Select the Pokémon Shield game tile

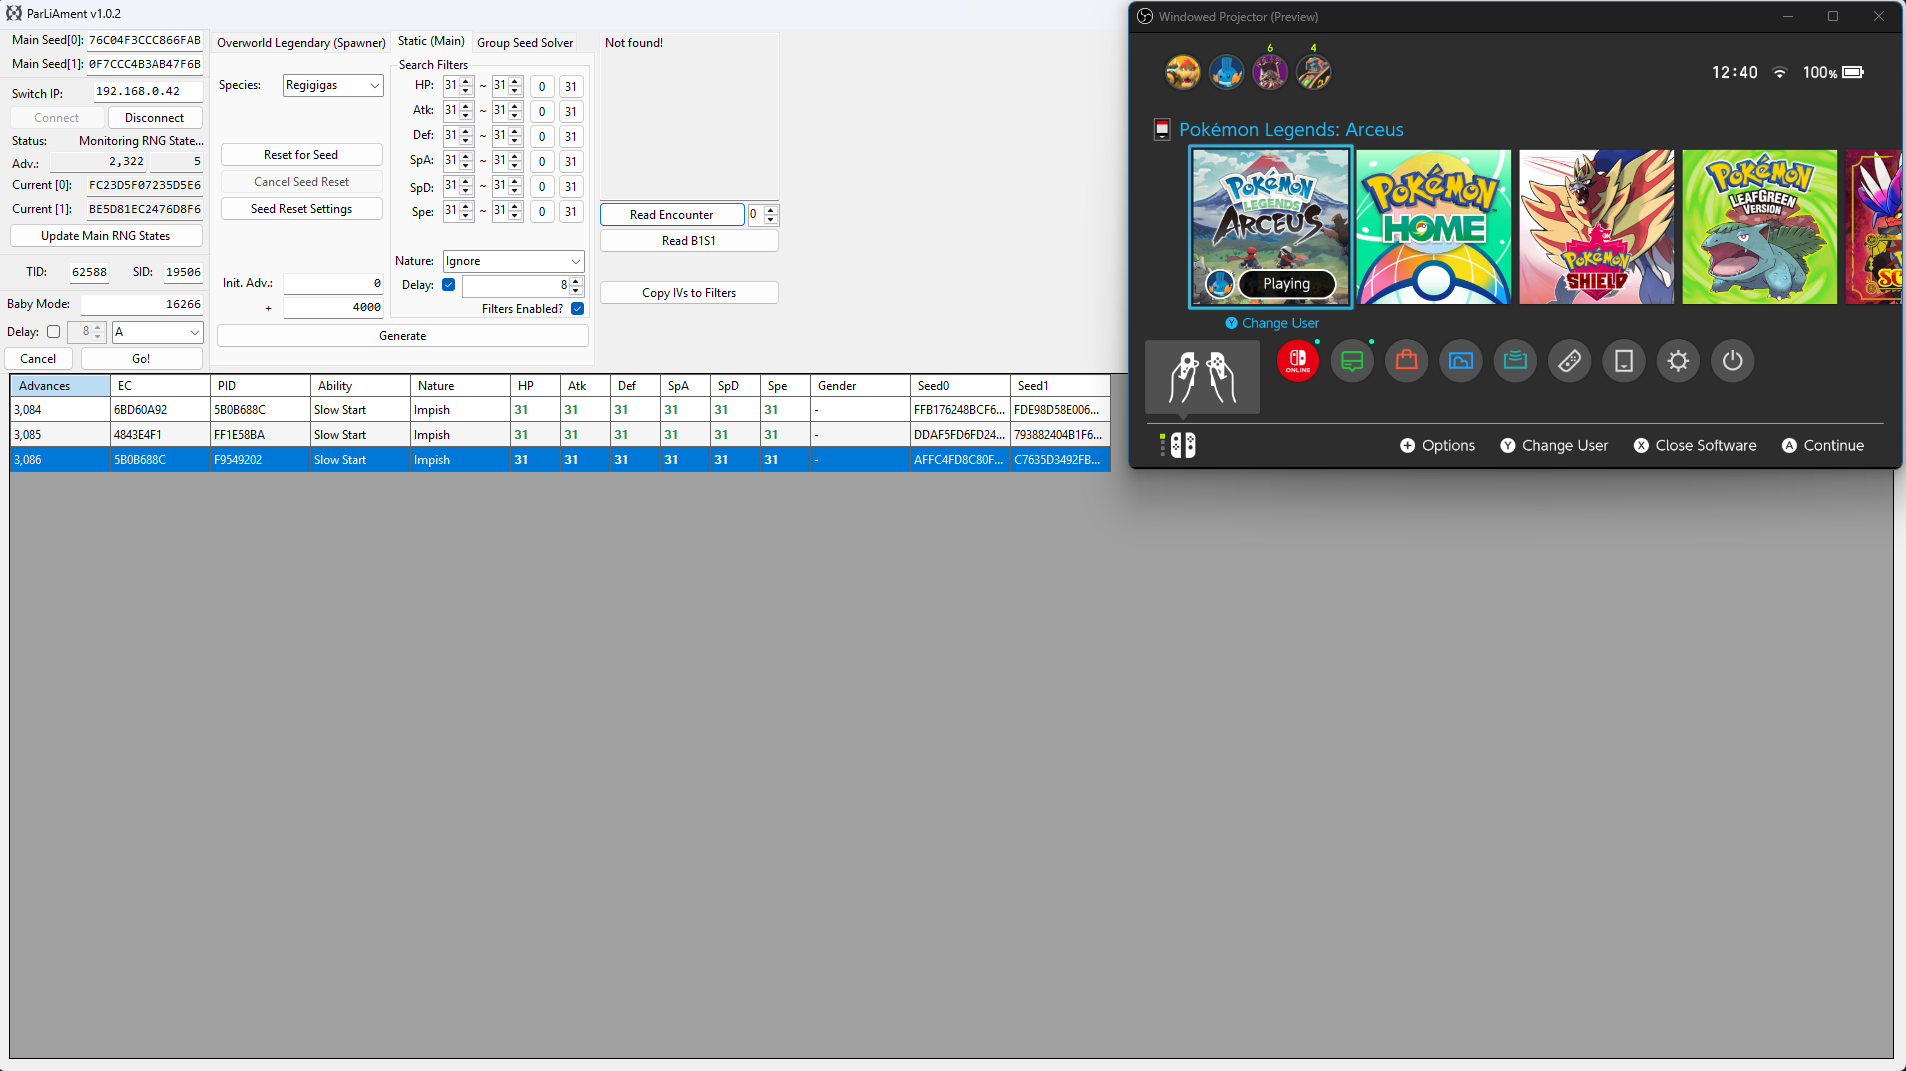pos(1596,227)
